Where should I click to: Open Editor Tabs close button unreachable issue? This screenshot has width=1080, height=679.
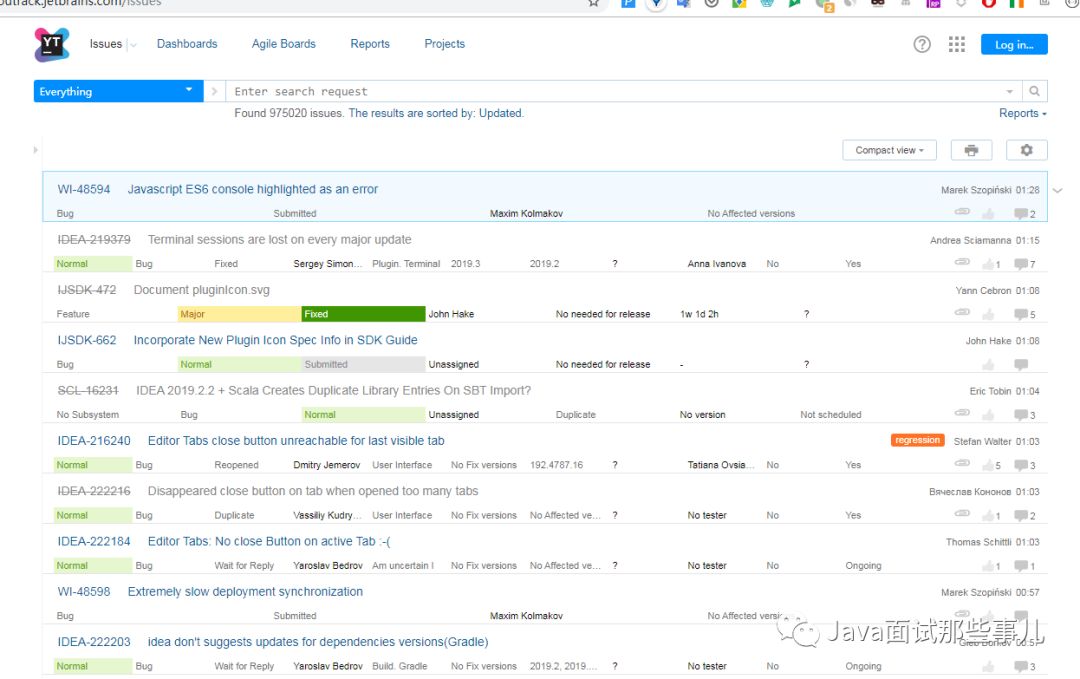pyautogui.click(x=296, y=441)
